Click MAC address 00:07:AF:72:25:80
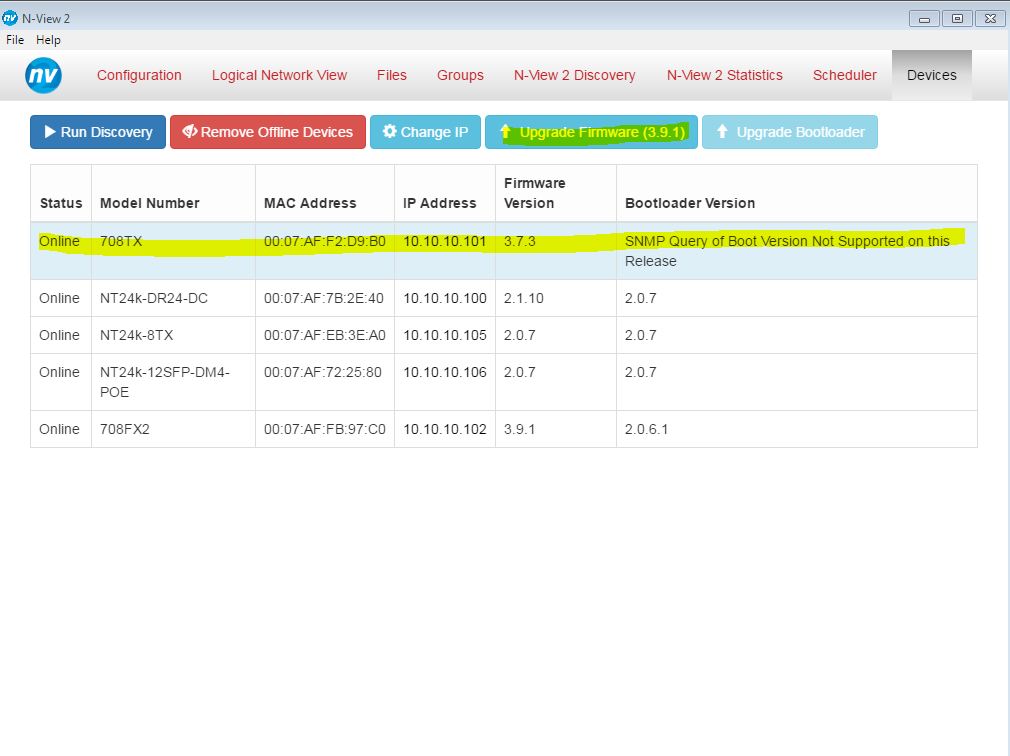 click(323, 372)
